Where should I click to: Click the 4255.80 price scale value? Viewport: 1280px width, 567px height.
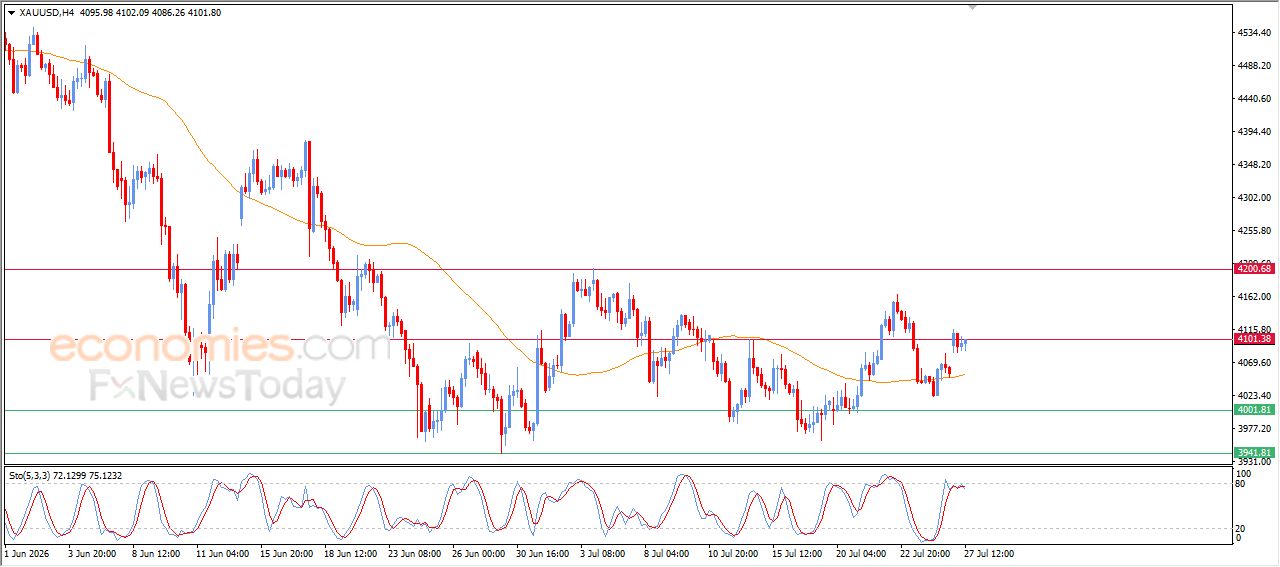click(x=1254, y=231)
